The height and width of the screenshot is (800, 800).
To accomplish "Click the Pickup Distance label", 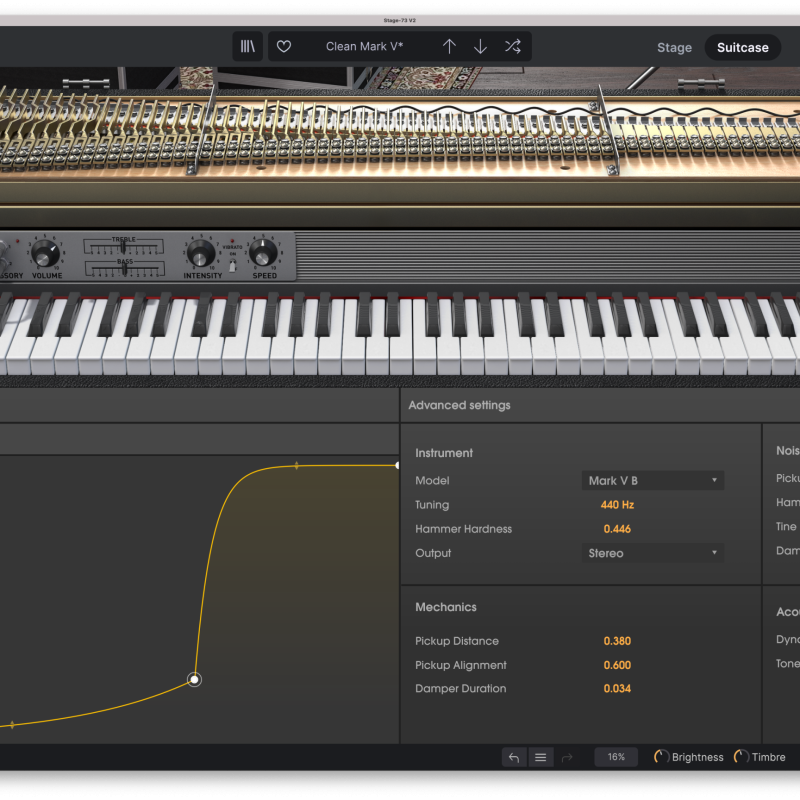I will (457, 641).
